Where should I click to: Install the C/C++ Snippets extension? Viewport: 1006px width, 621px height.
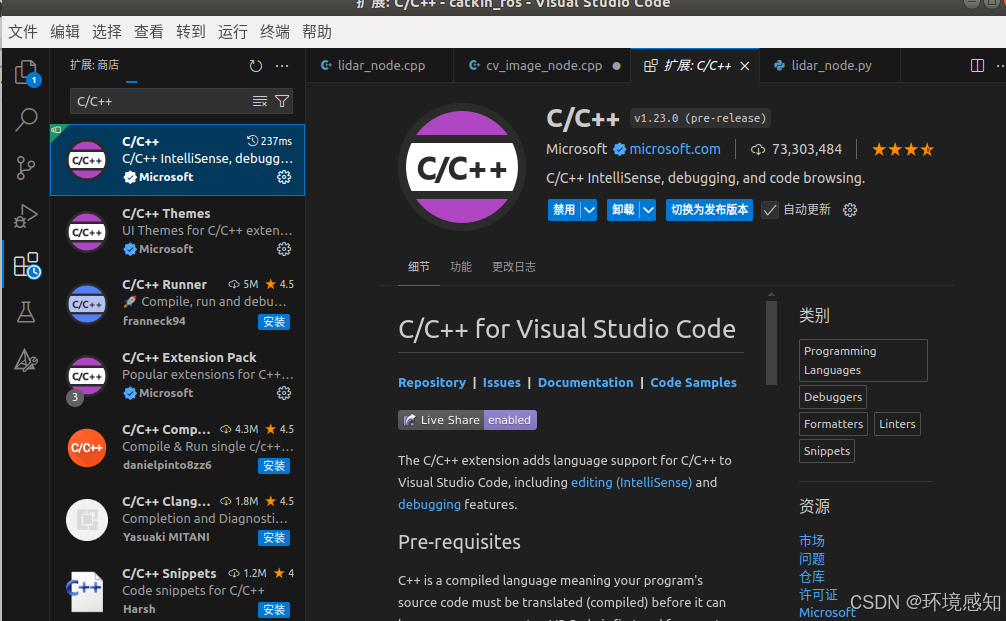(274, 609)
